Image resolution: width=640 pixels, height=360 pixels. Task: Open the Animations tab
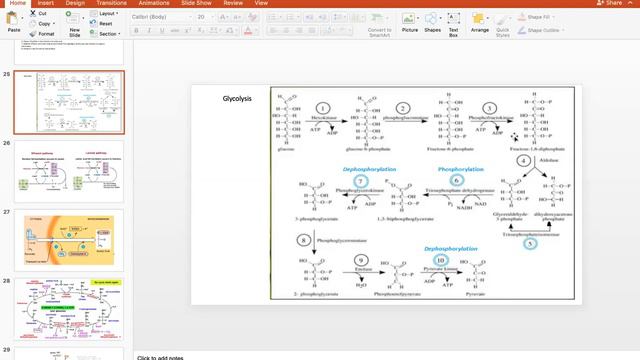[x=154, y=3]
